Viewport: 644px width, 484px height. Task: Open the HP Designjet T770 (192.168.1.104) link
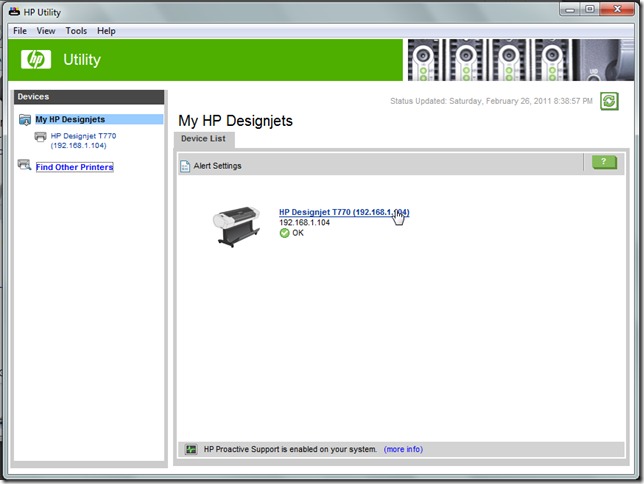click(343, 212)
